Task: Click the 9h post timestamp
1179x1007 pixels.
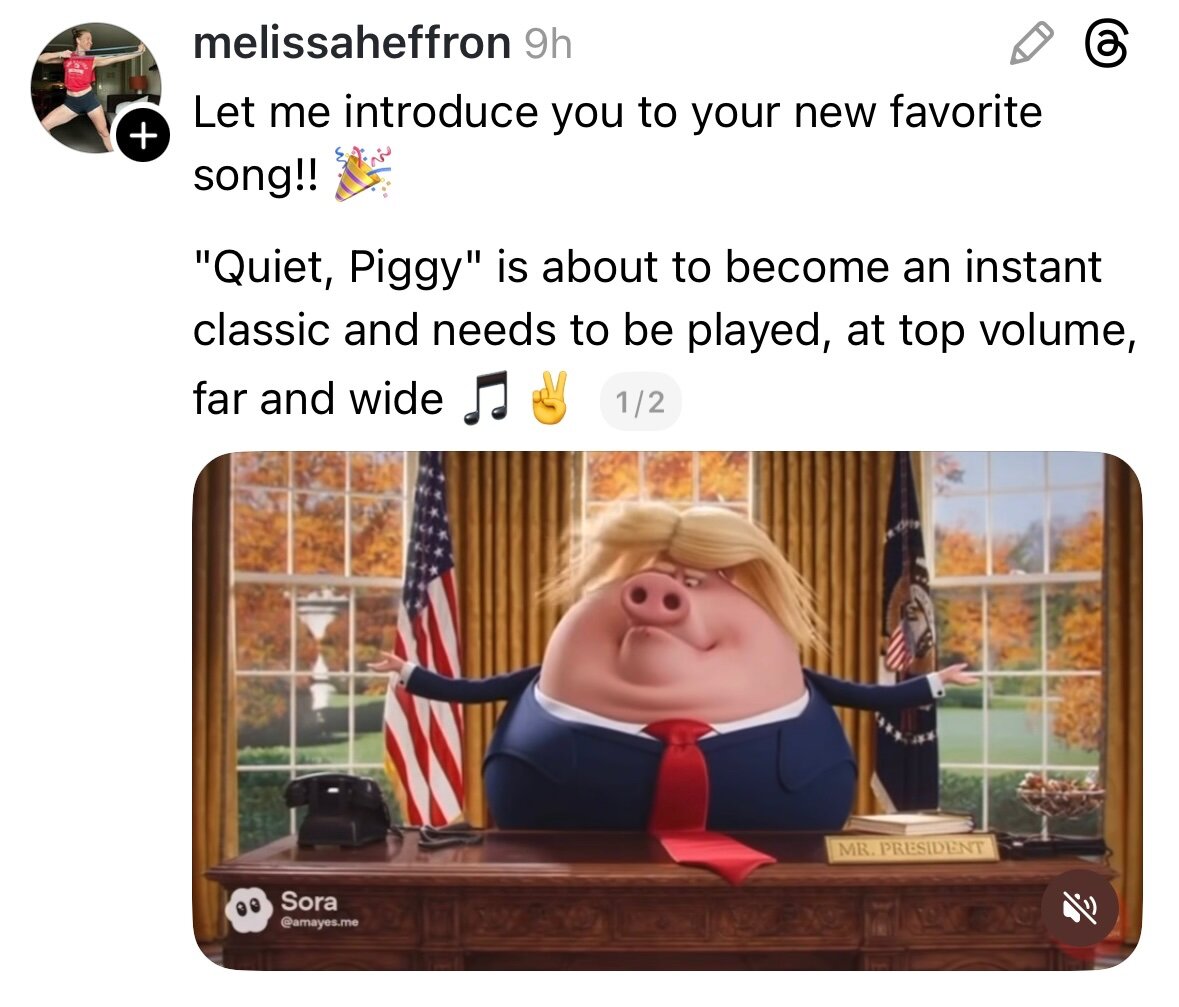Action: click(x=548, y=44)
